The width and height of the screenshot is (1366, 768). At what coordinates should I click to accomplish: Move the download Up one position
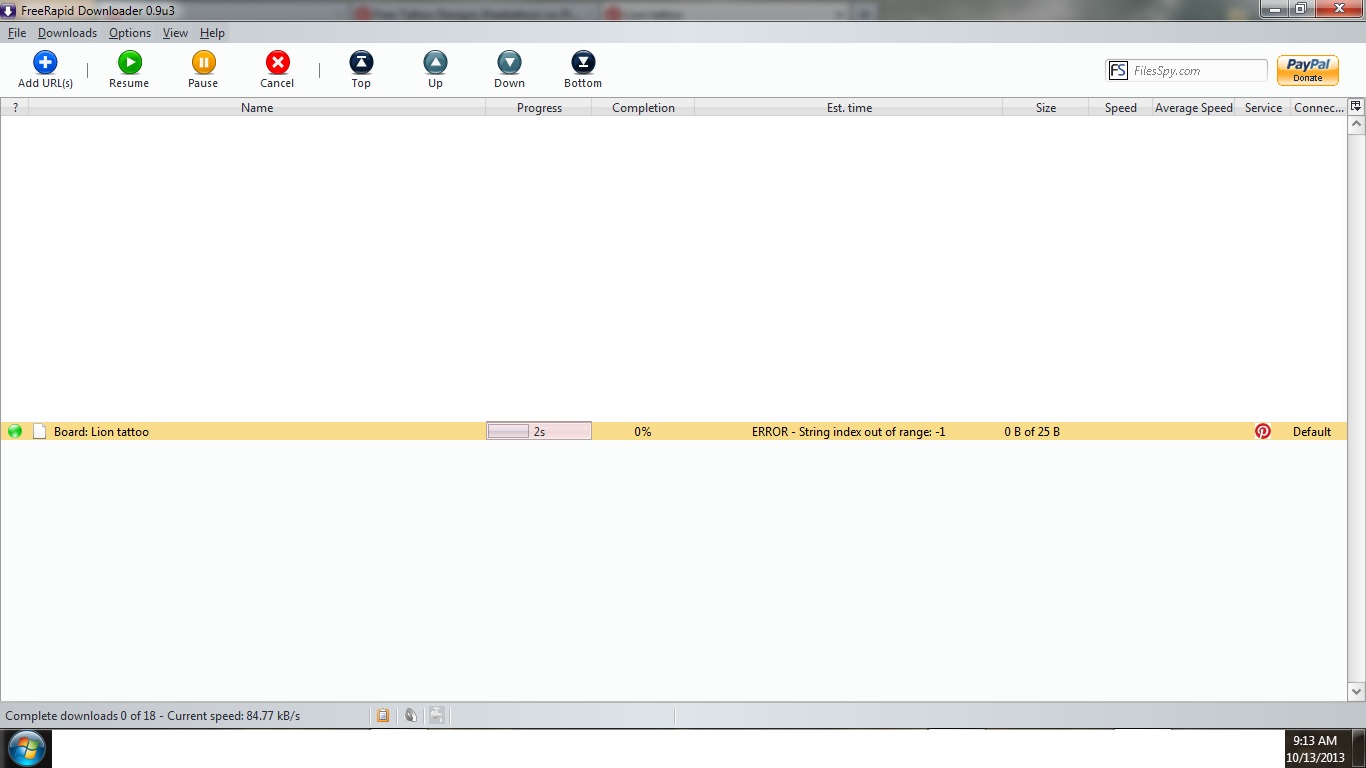(435, 63)
